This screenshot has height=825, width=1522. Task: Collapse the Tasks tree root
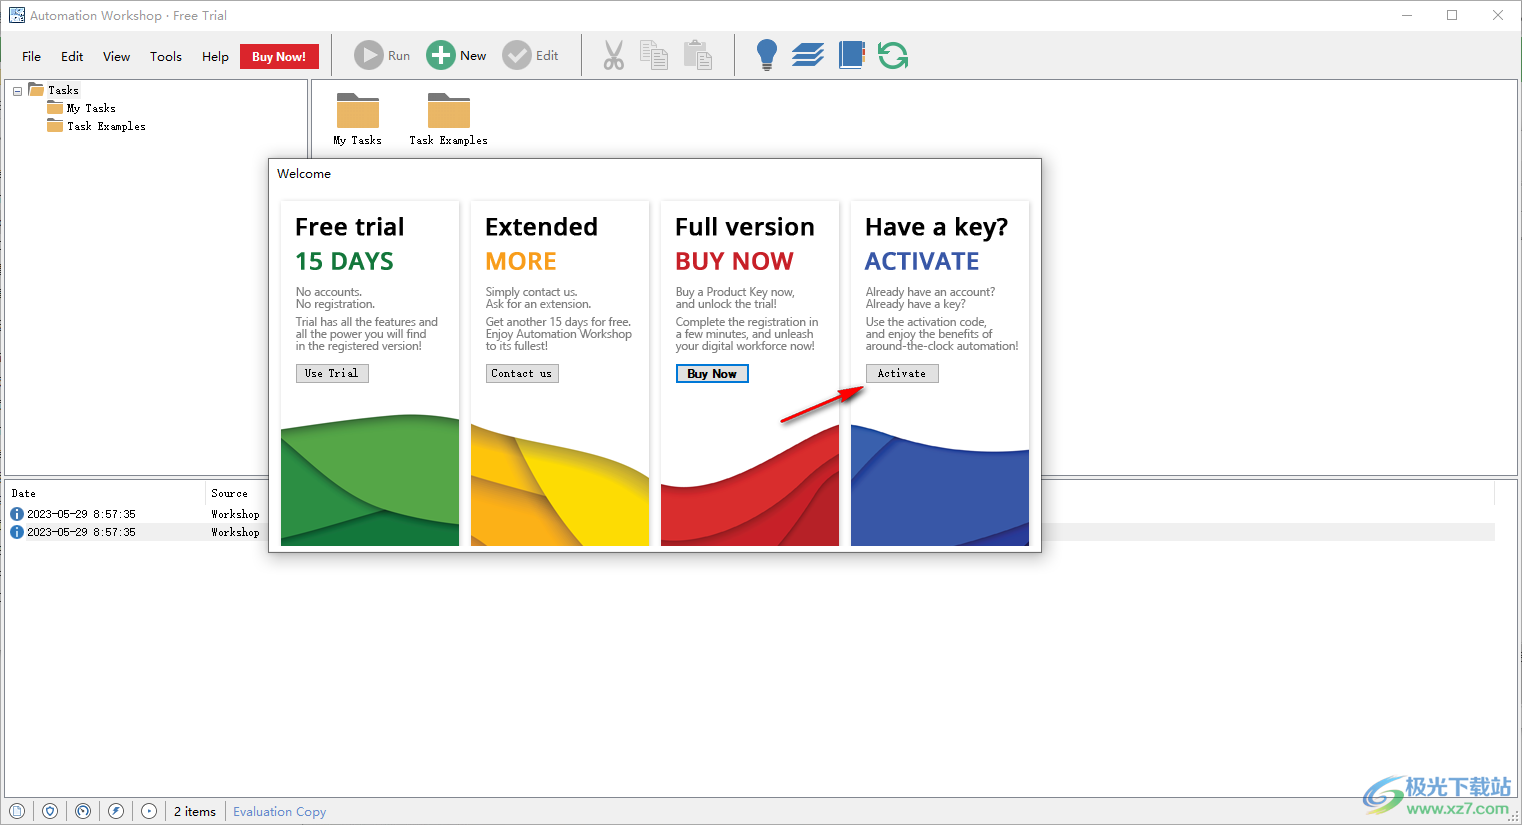pyautogui.click(x=17, y=91)
